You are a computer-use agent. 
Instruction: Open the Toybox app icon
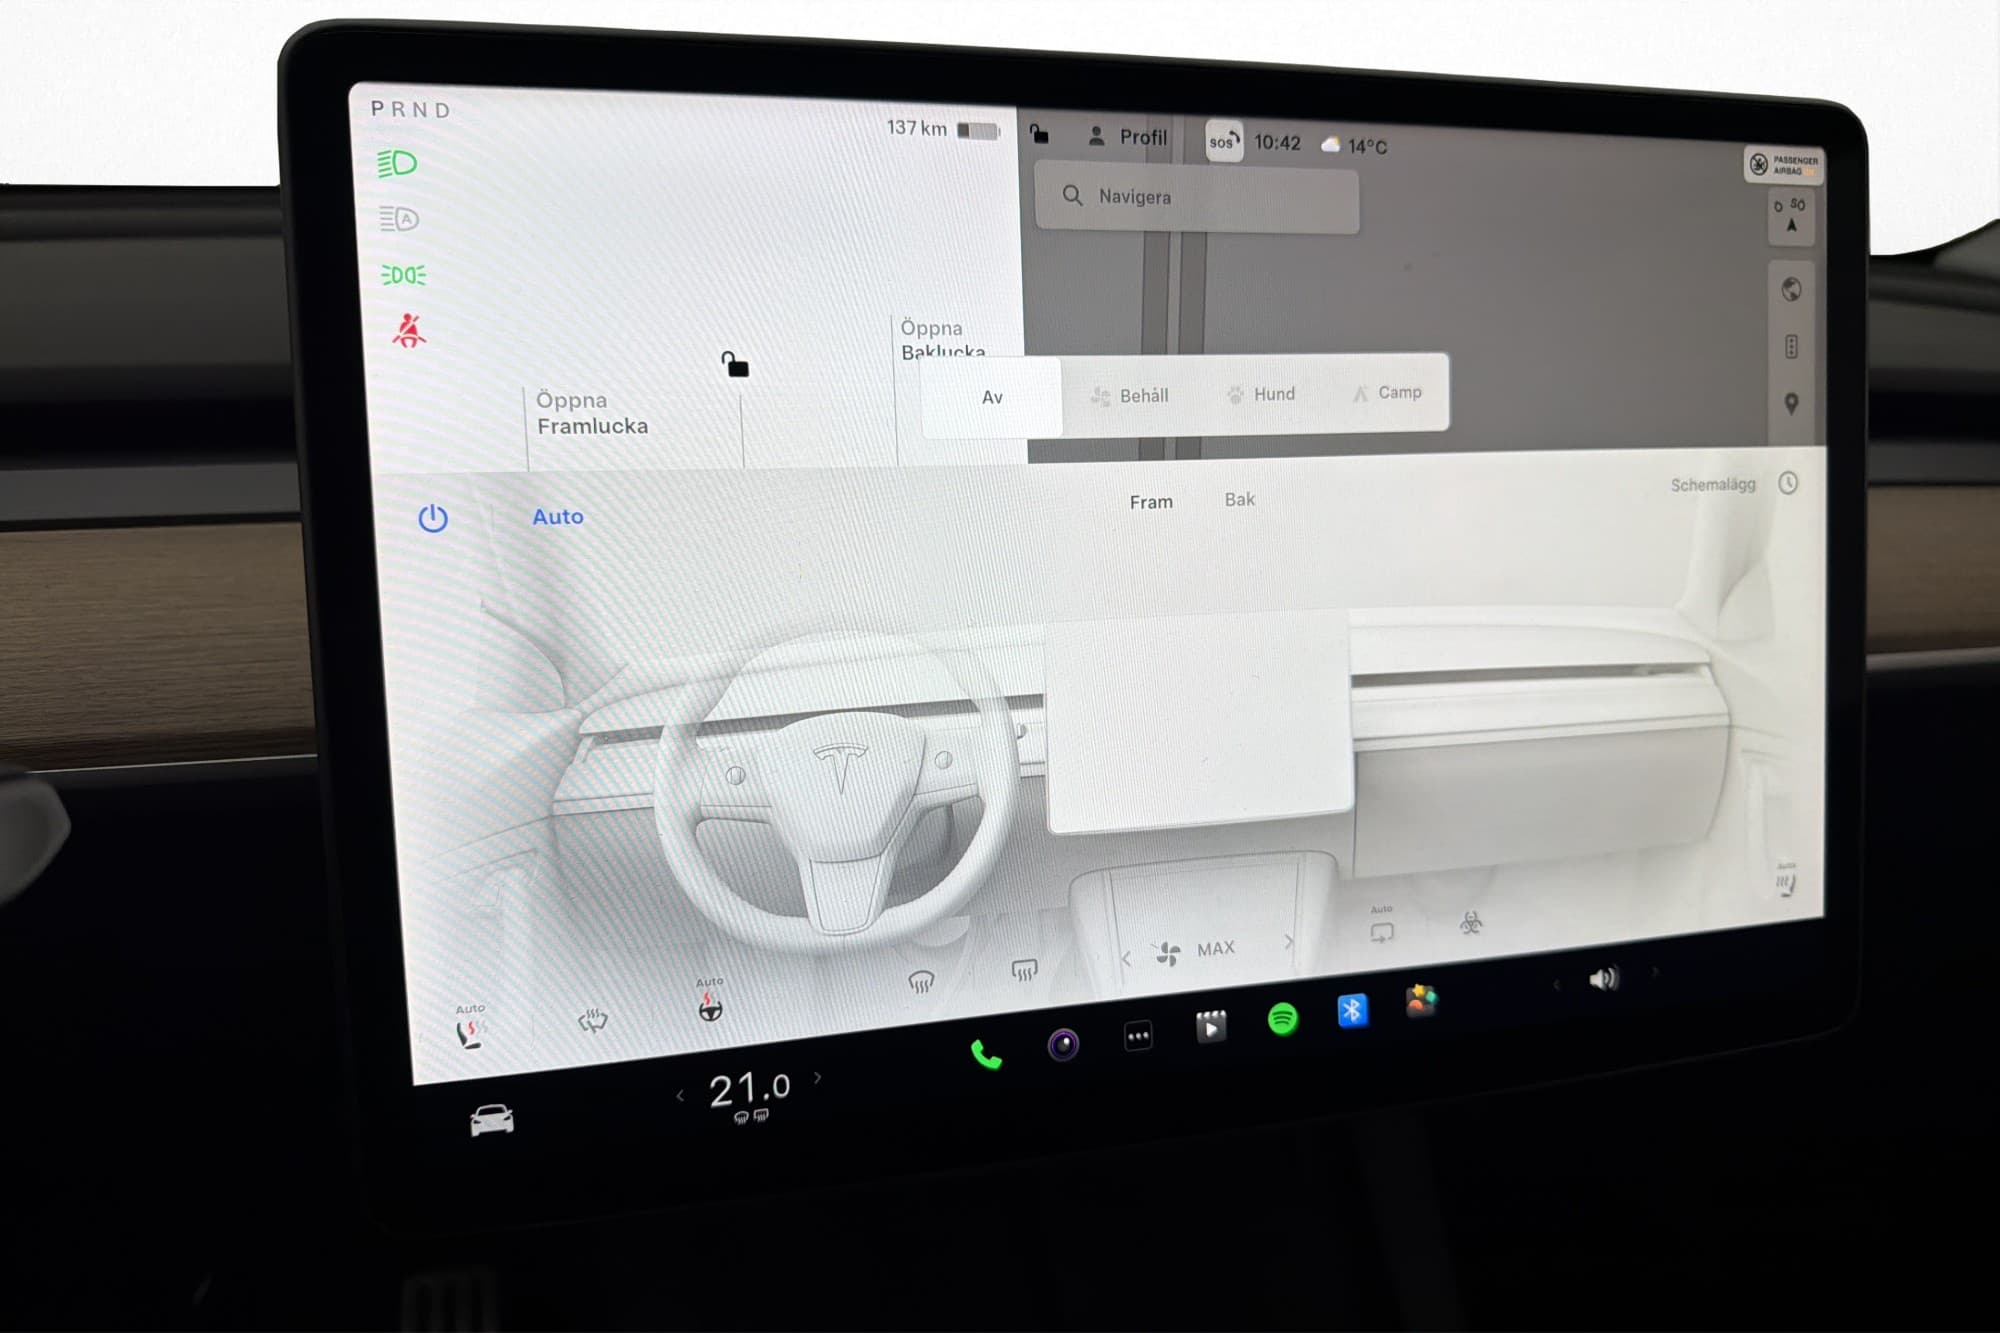tap(1421, 1000)
